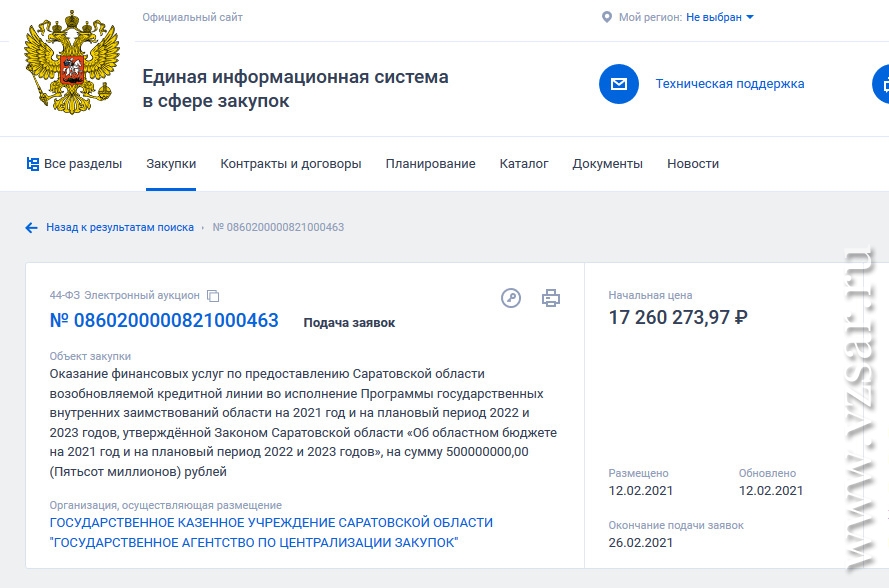889x588 pixels.
Task: Open the ГОСУДАРСТВЕННОЕ КАЗЕННОЕ УЧРЕЖДЕНИЕ organization link
Action: click(x=271, y=532)
